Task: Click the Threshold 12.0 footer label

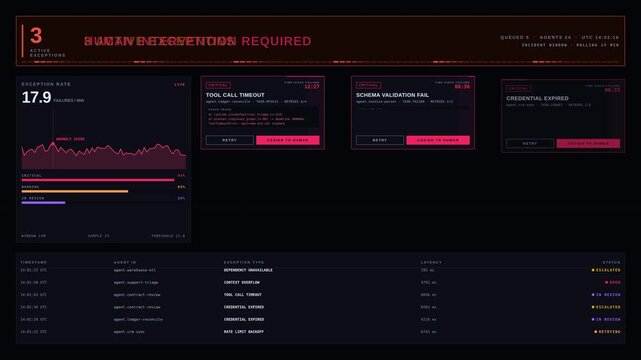Action: [x=168, y=236]
